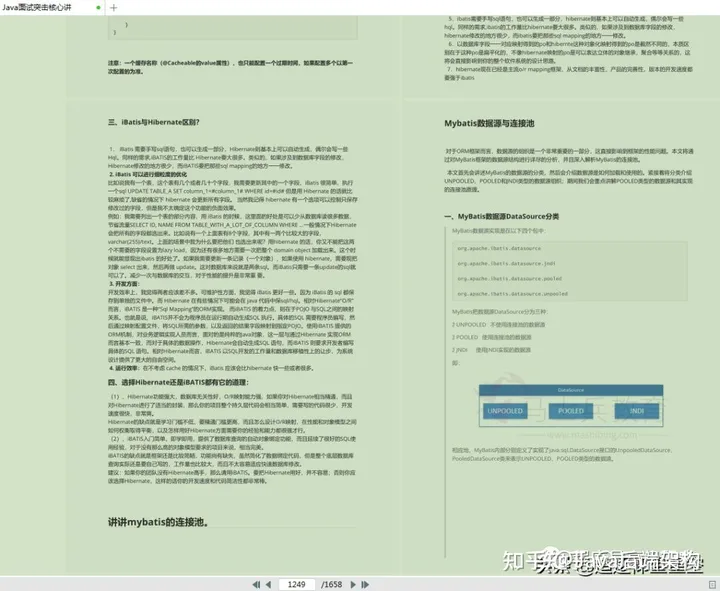This screenshot has height=591, width=720.
Task: Click heading 三、iBatis与Hibernate区别?
Action: tap(153, 122)
